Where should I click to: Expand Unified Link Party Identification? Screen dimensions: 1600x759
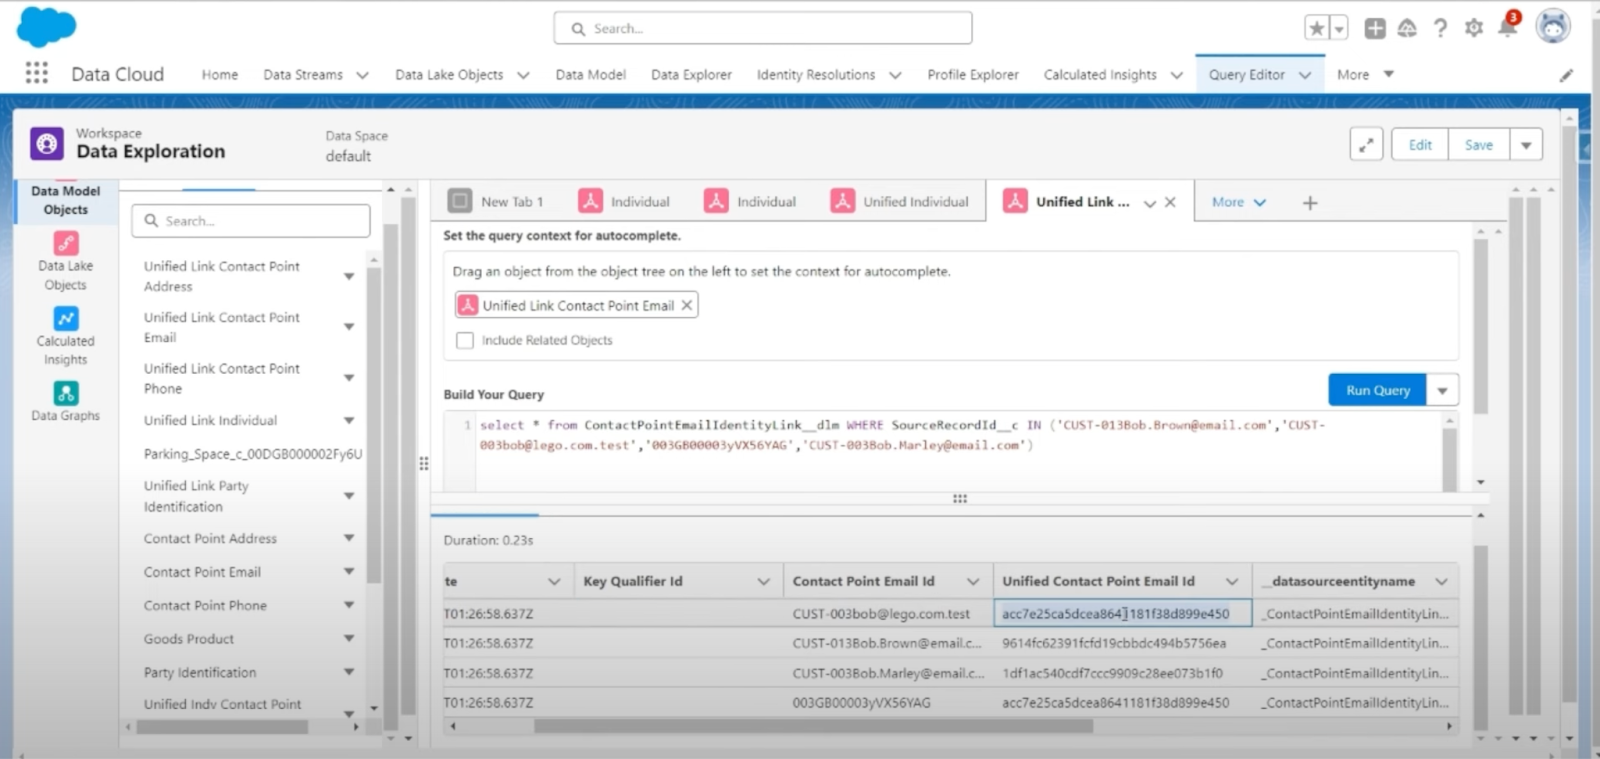click(x=349, y=496)
